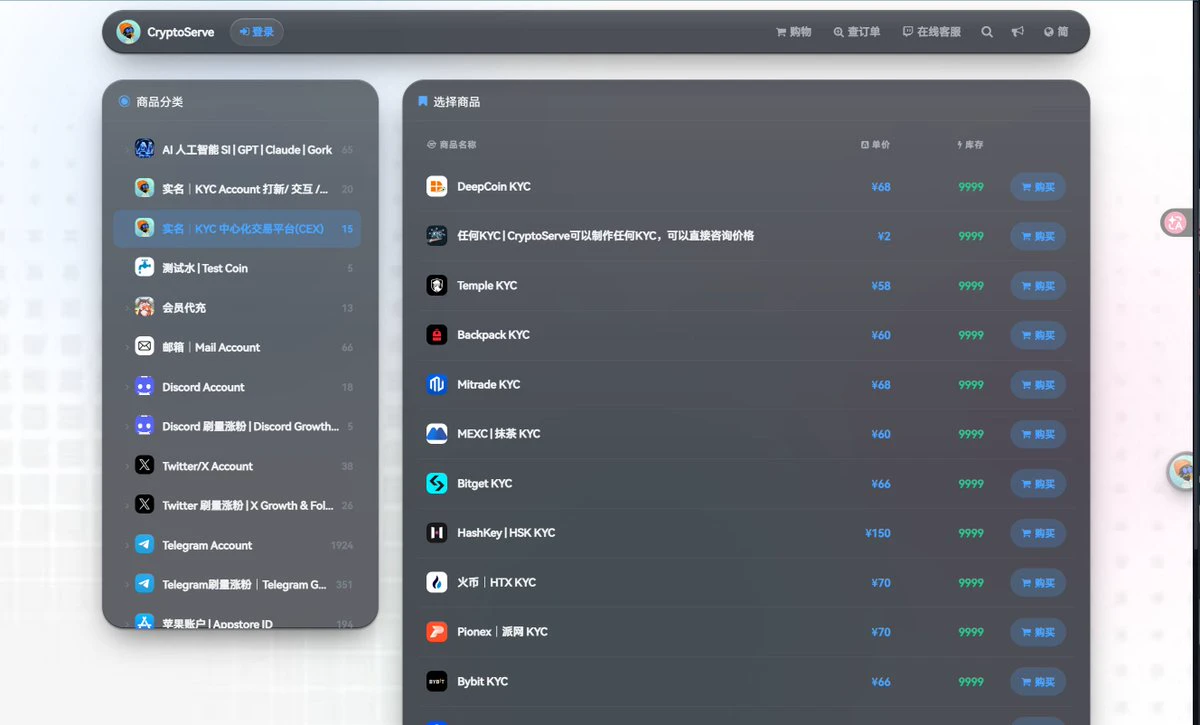Image resolution: width=1200 pixels, height=725 pixels.
Task: Click the Pionex 派网 KYC icon
Action: click(x=437, y=632)
